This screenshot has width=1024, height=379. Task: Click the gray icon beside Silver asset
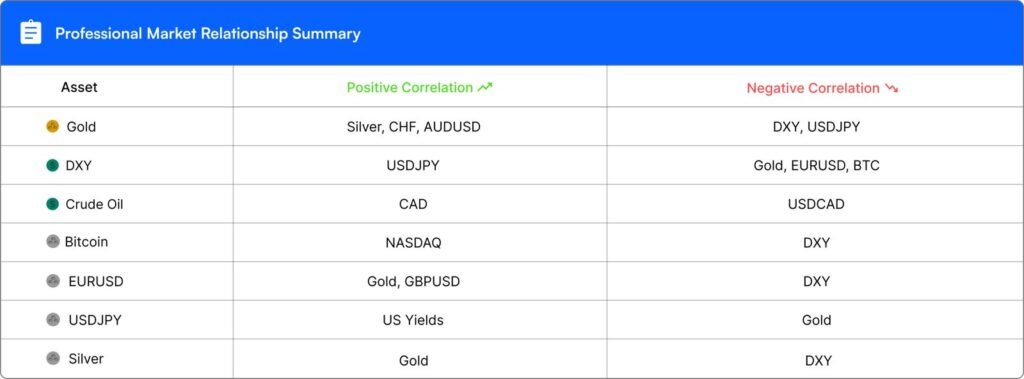coord(53,359)
